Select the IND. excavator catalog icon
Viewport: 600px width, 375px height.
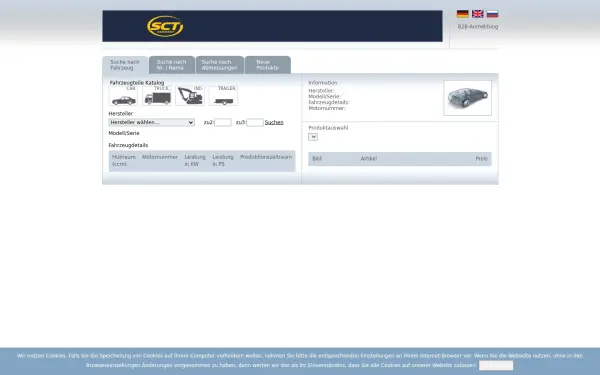(190, 95)
